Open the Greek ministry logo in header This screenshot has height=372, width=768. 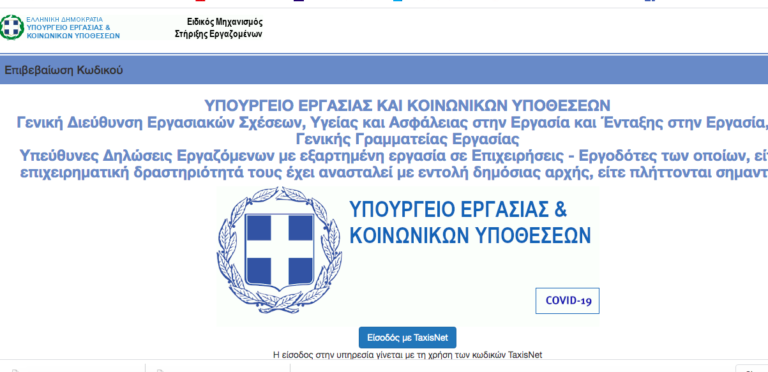12,27
